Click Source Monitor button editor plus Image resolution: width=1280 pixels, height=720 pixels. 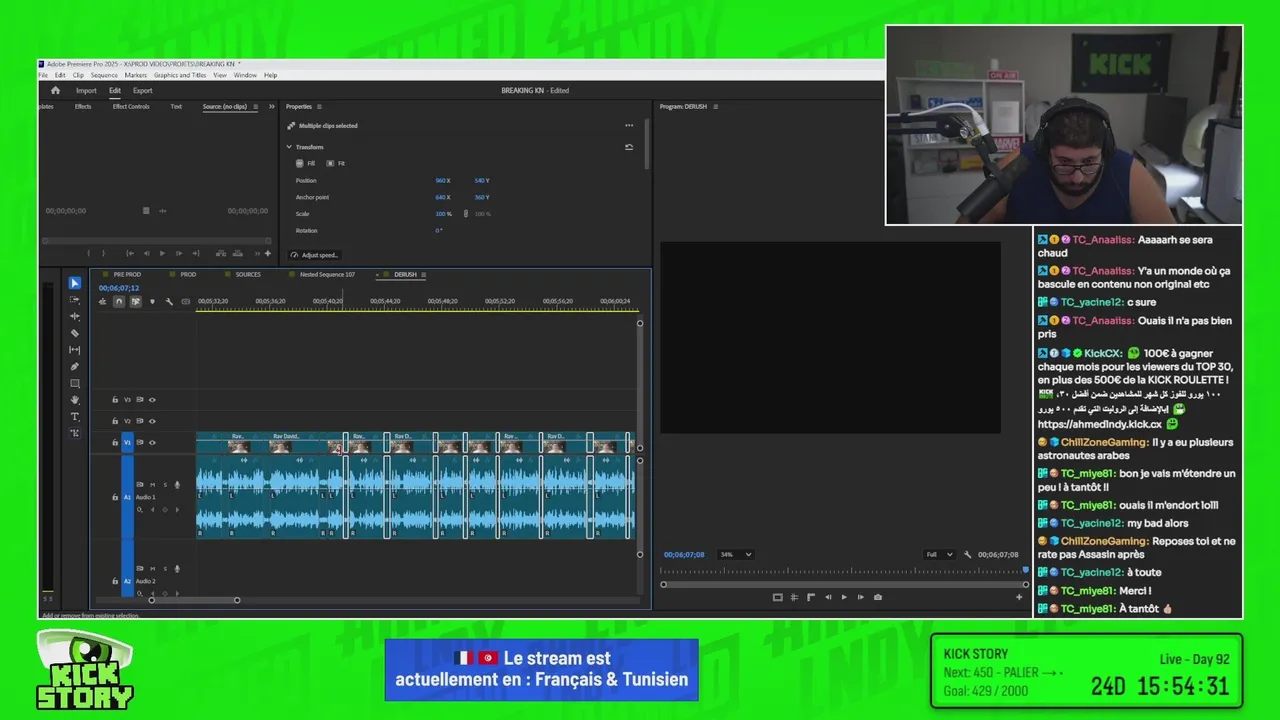(x=267, y=253)
